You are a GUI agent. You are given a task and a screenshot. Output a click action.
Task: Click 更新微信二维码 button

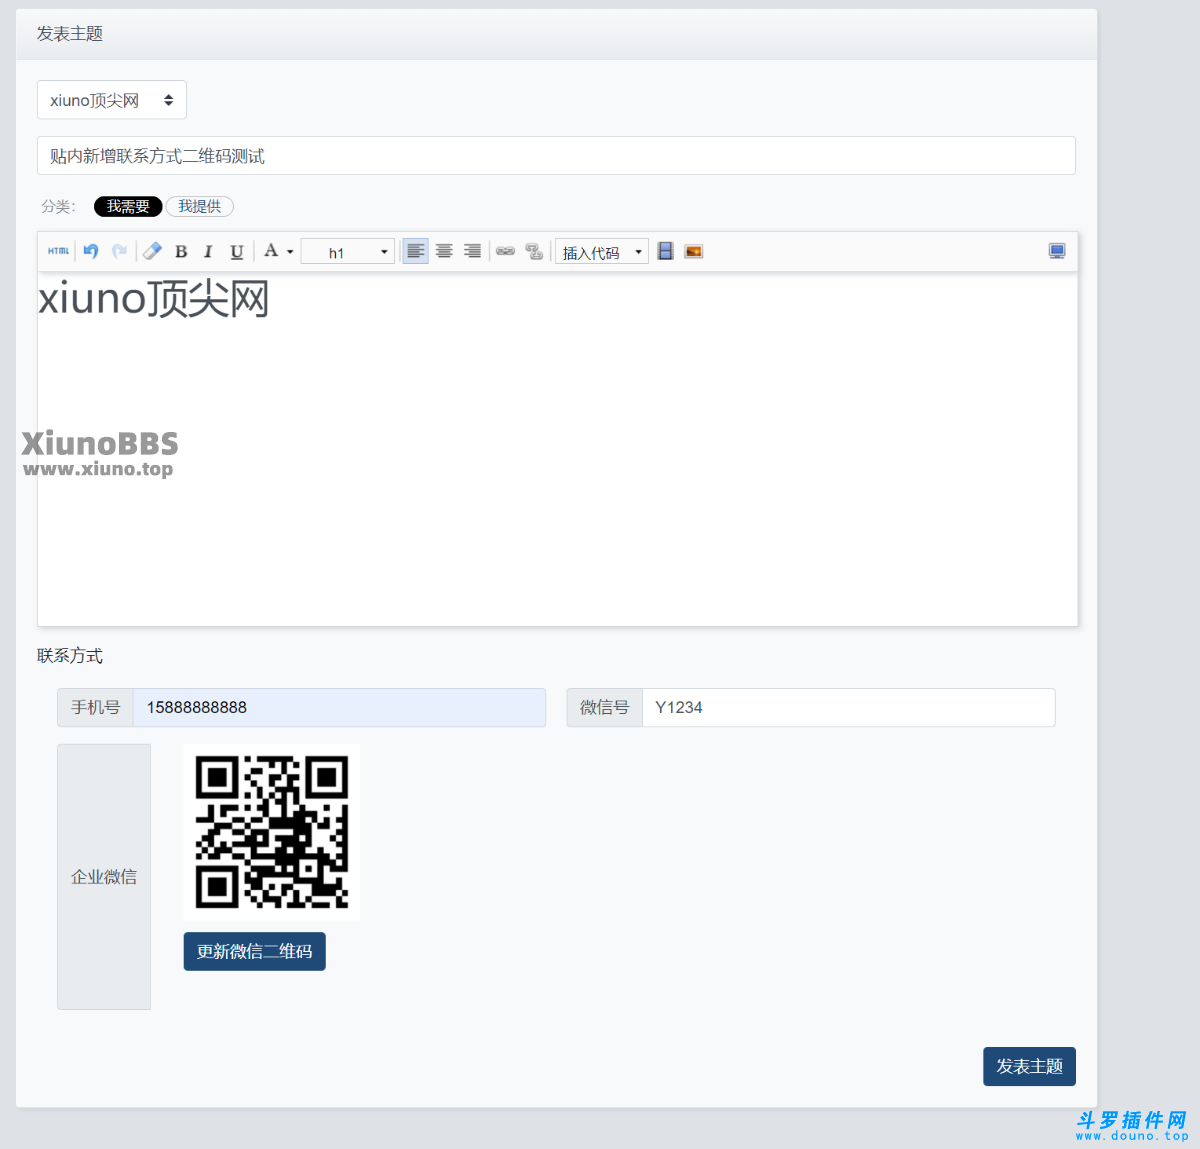tap(255, 951)
